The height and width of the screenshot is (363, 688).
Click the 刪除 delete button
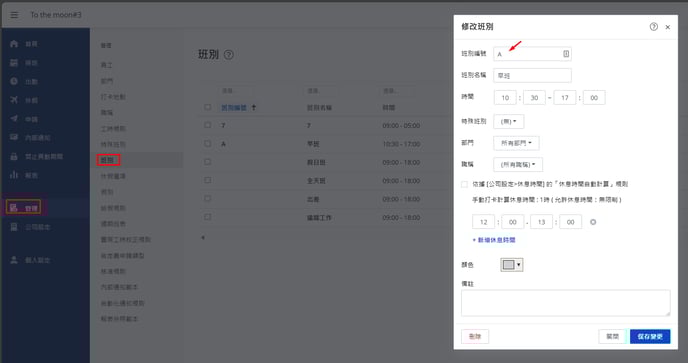pos(475,337)
